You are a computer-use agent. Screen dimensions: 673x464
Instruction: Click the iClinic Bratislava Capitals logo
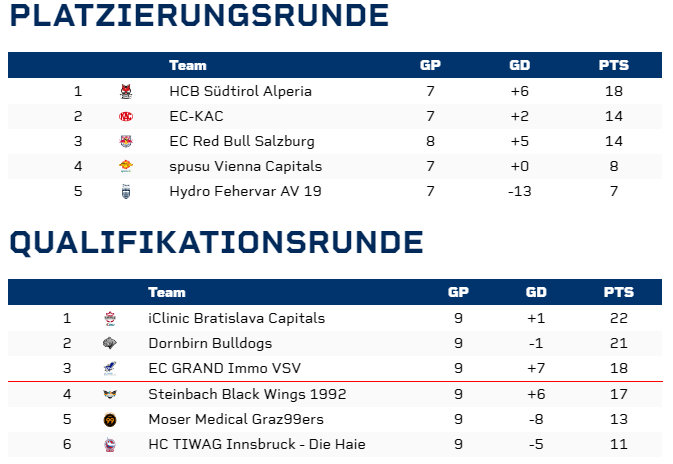(x=110, y=319)
